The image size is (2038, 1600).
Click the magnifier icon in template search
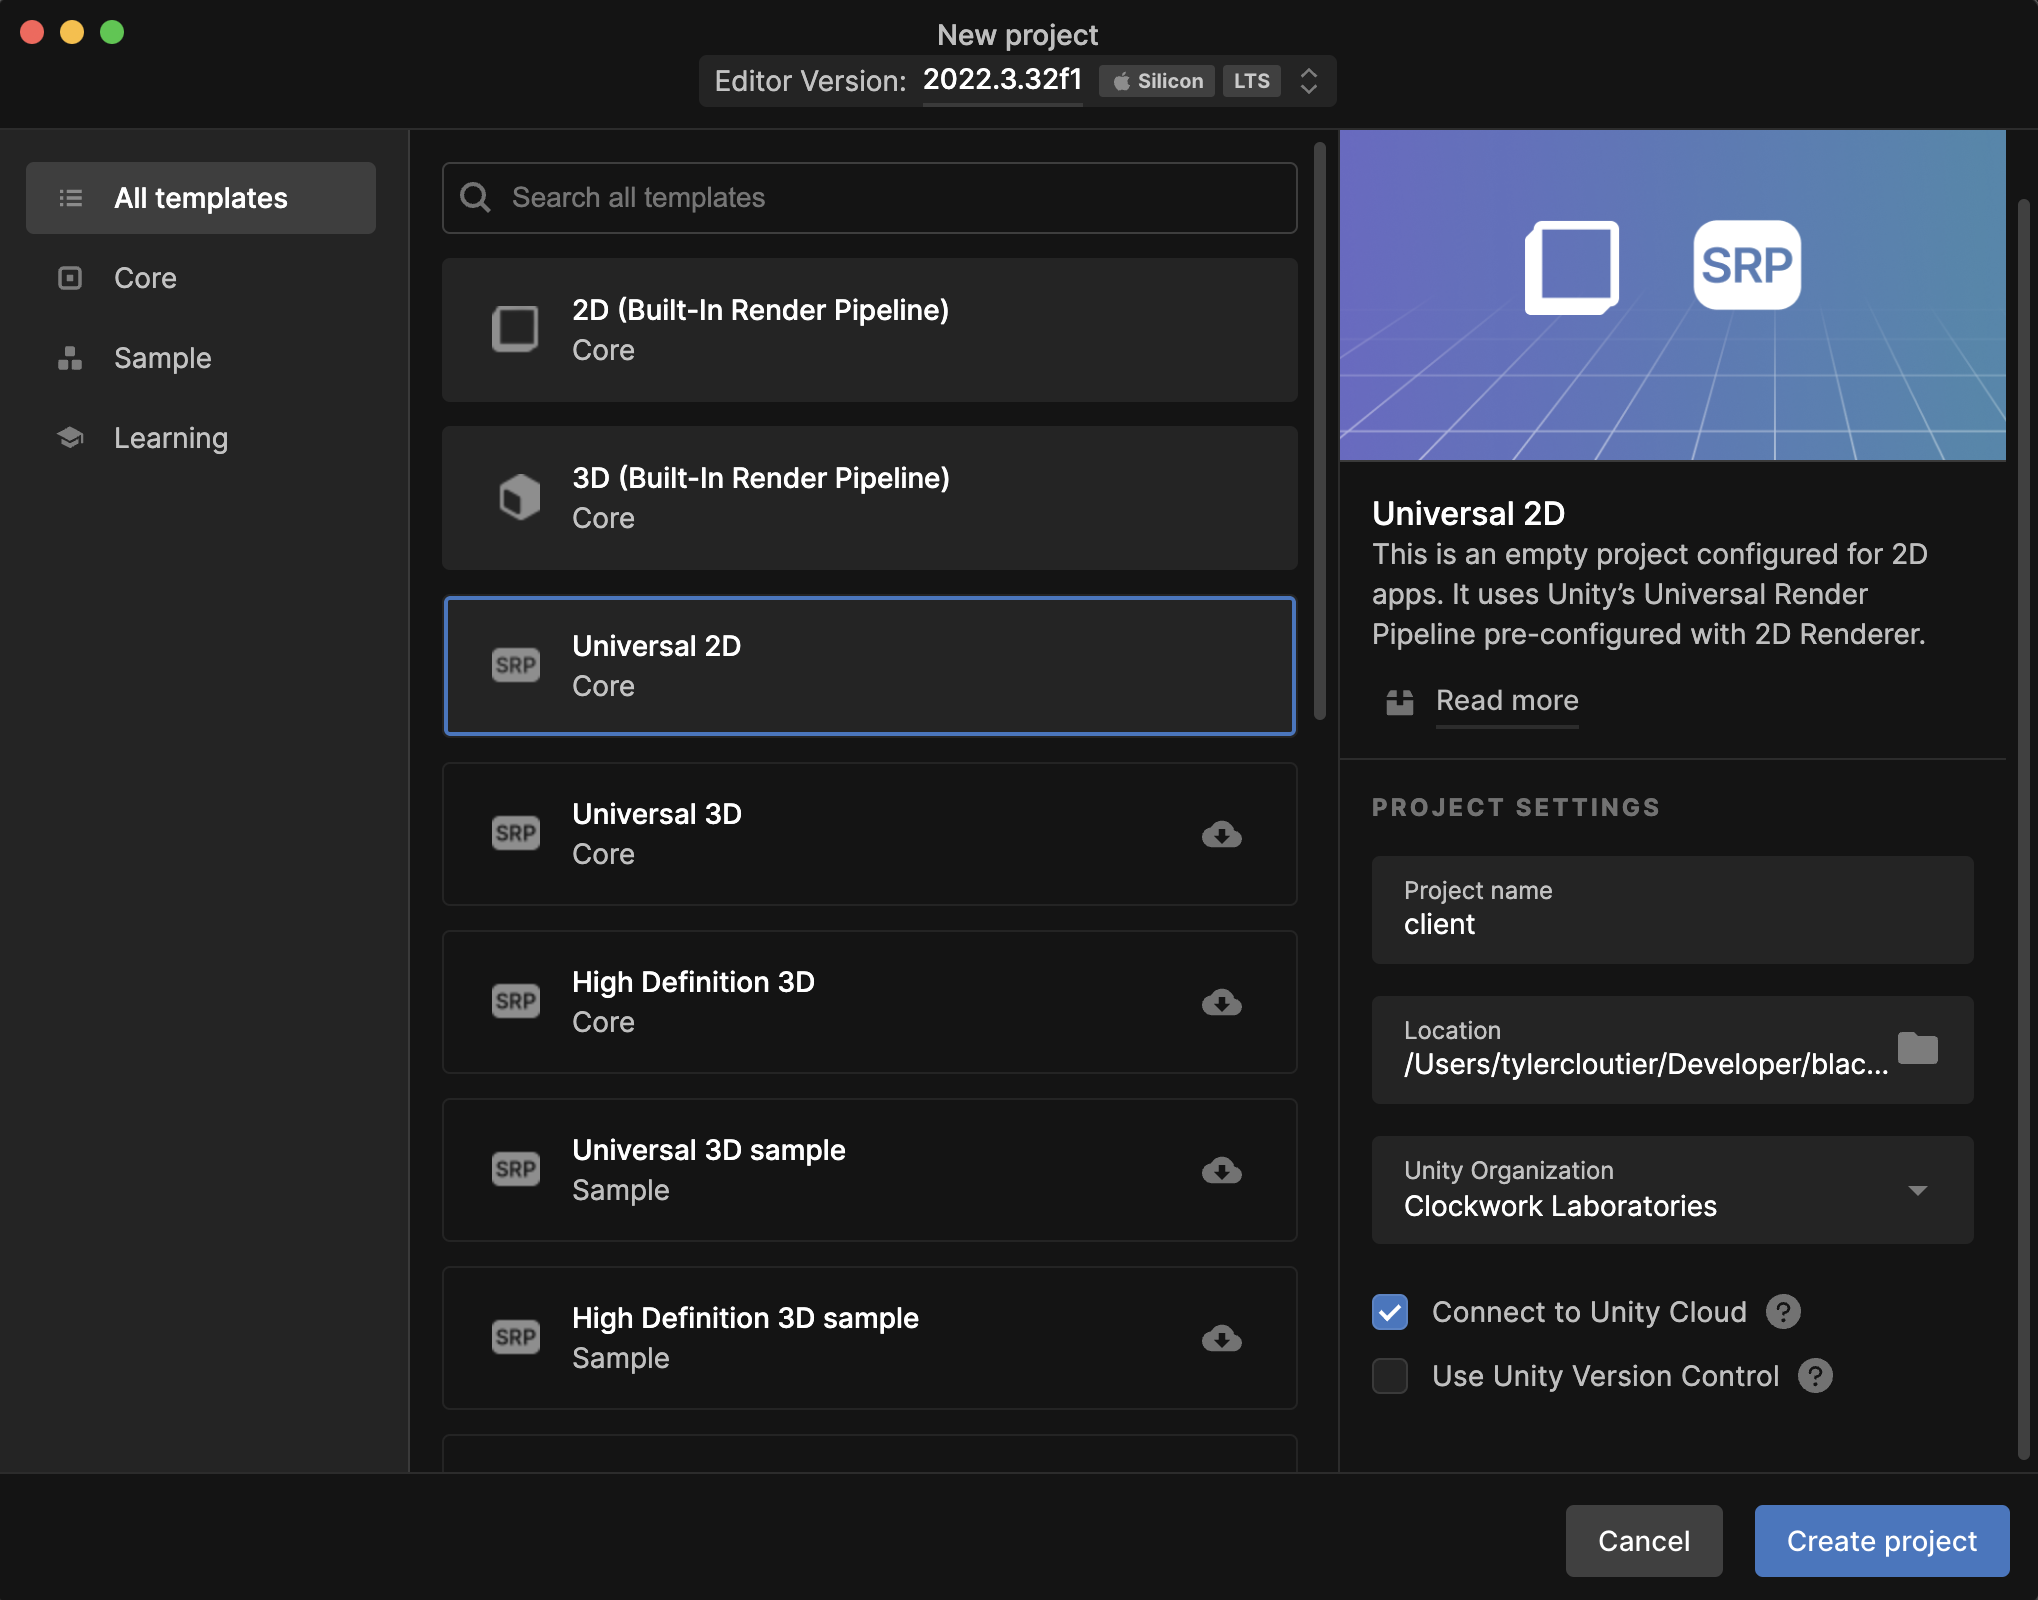pos(475,198)
